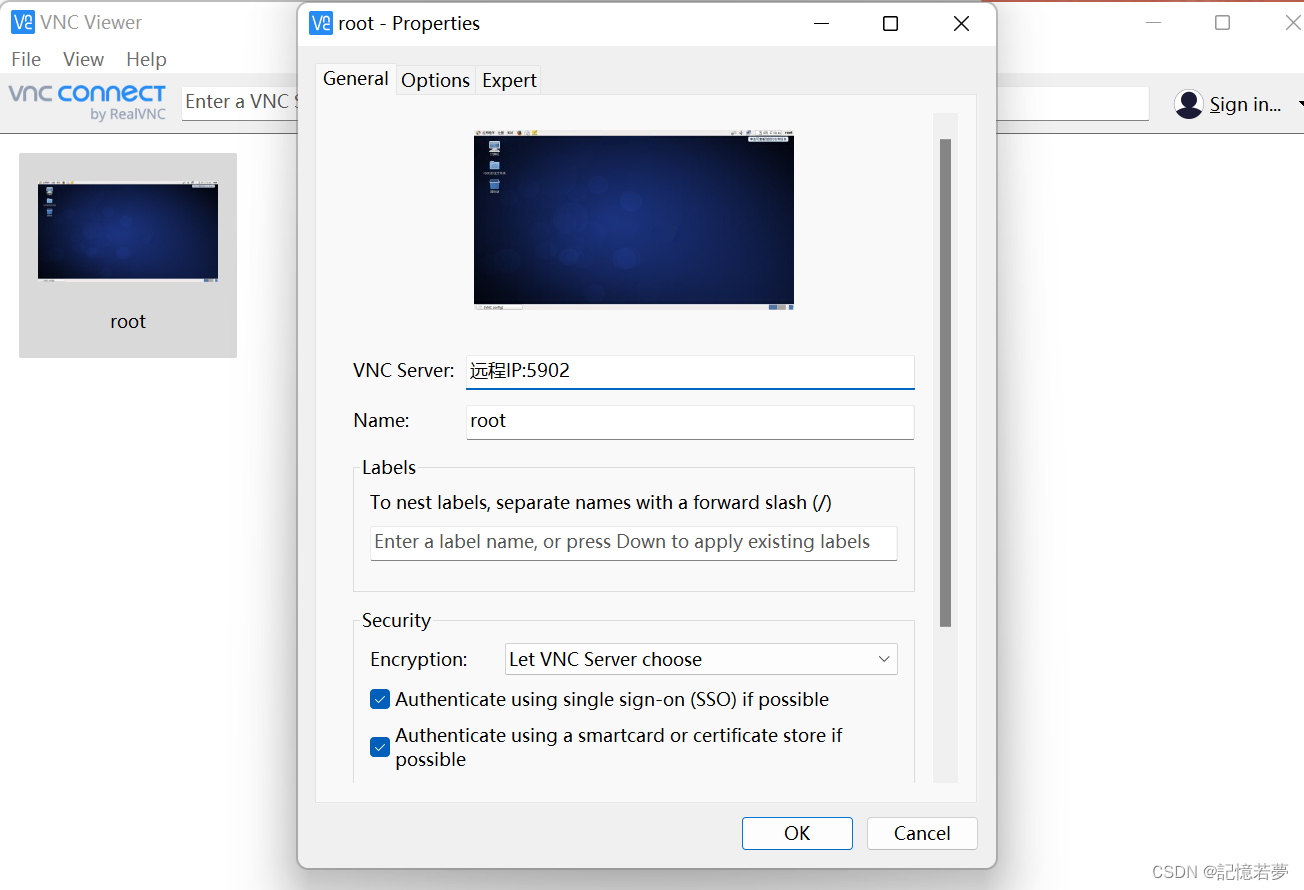The image size is (1304, 890).
Task: Switch to the Options tab
Action: (435, 80)
